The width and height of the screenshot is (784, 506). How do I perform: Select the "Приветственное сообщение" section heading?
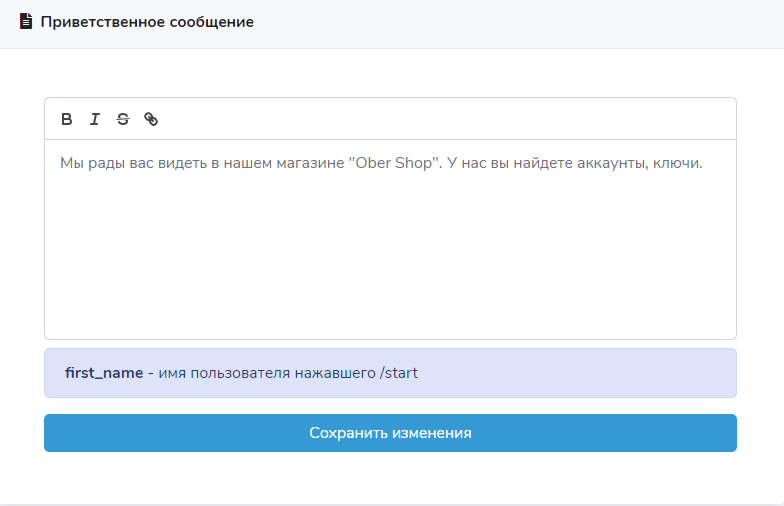click(x=147, y=22)
